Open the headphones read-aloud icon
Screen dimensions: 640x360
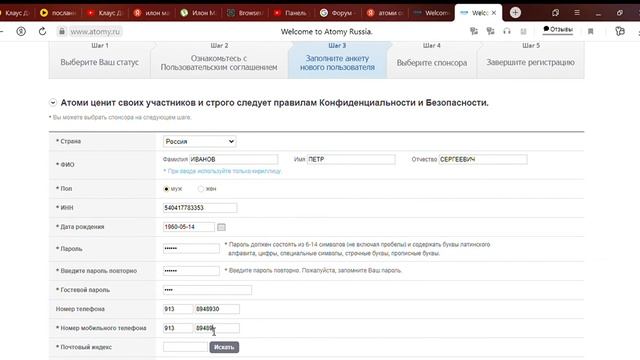(x=507, y=31)
